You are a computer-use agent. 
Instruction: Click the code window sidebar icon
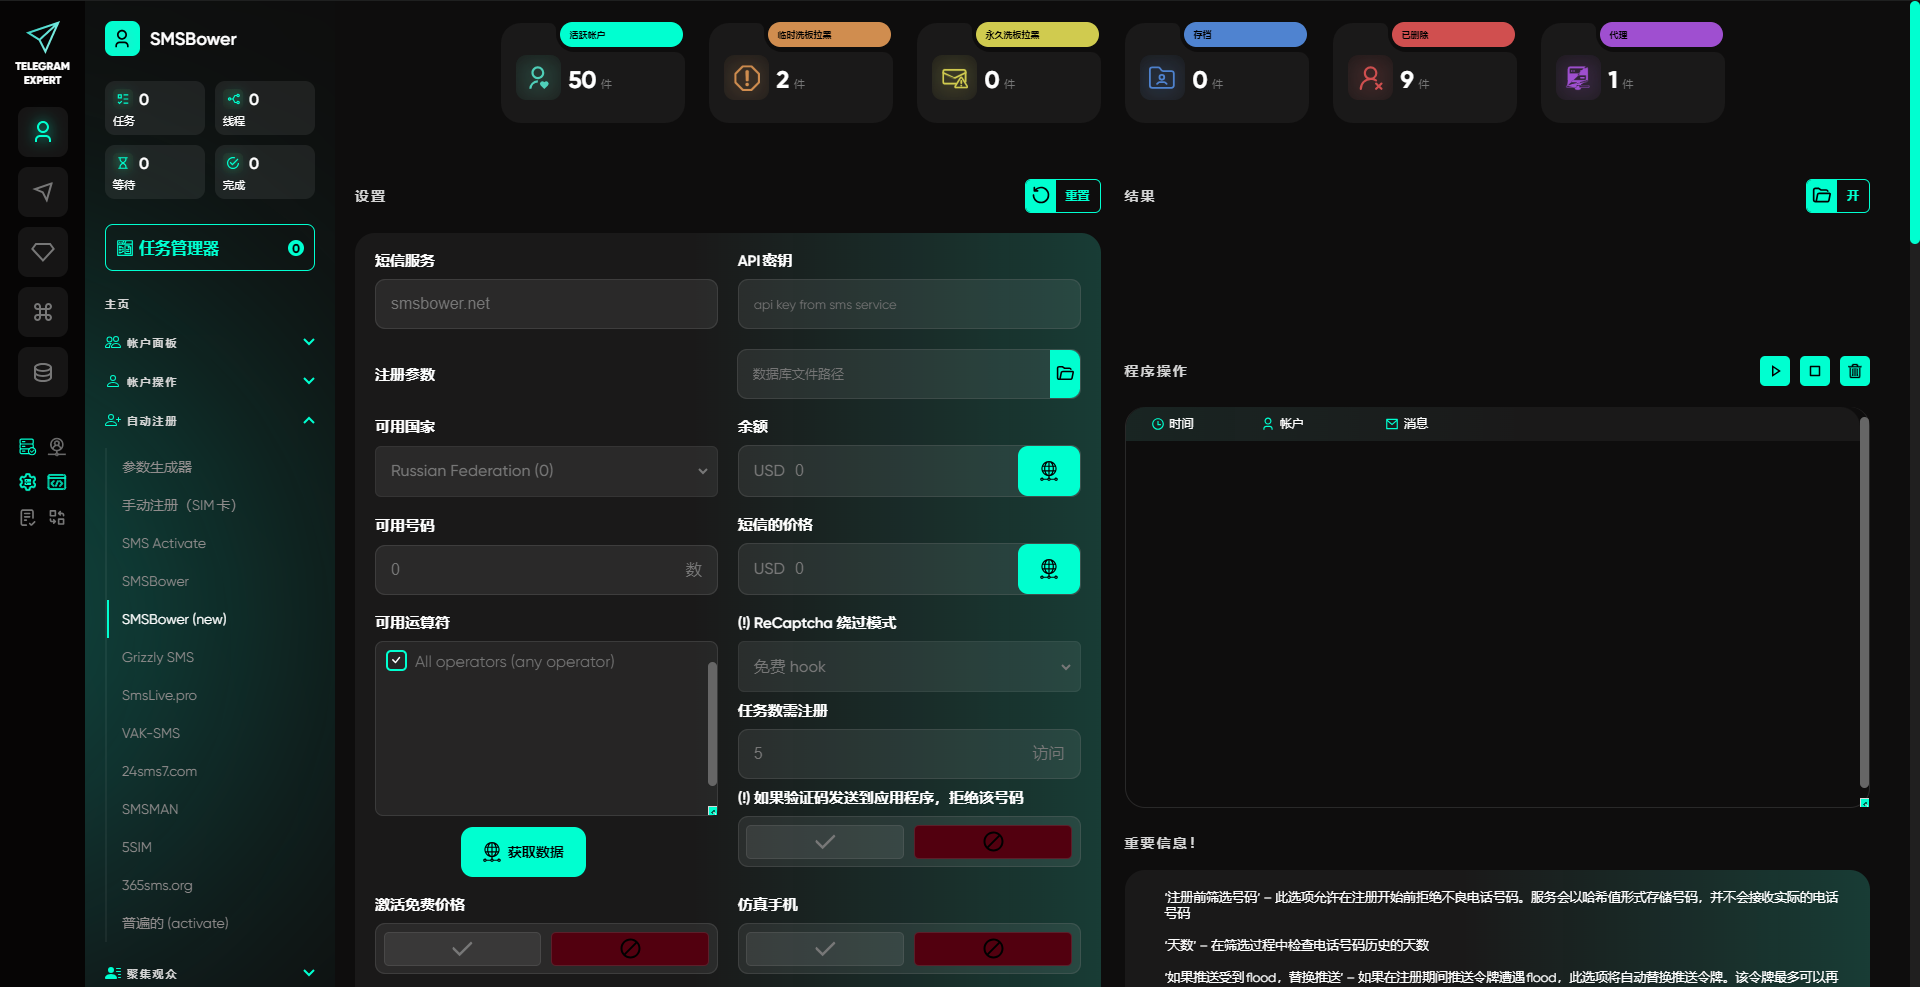pos(57,482)
